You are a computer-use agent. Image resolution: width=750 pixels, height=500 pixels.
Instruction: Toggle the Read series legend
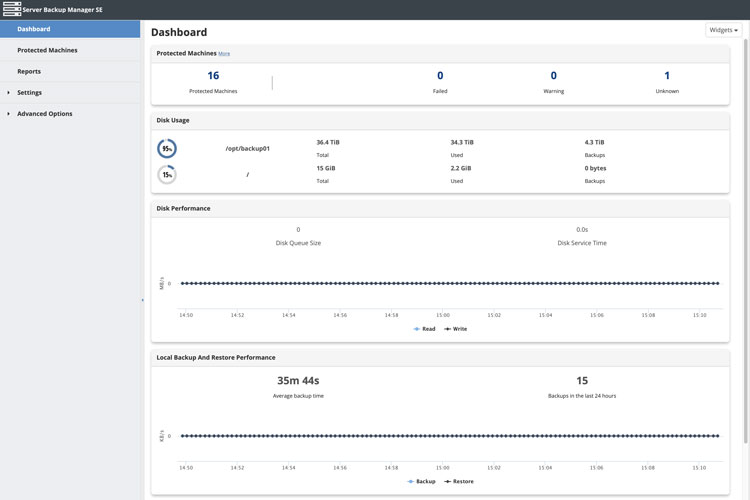[x=424, y=329]
